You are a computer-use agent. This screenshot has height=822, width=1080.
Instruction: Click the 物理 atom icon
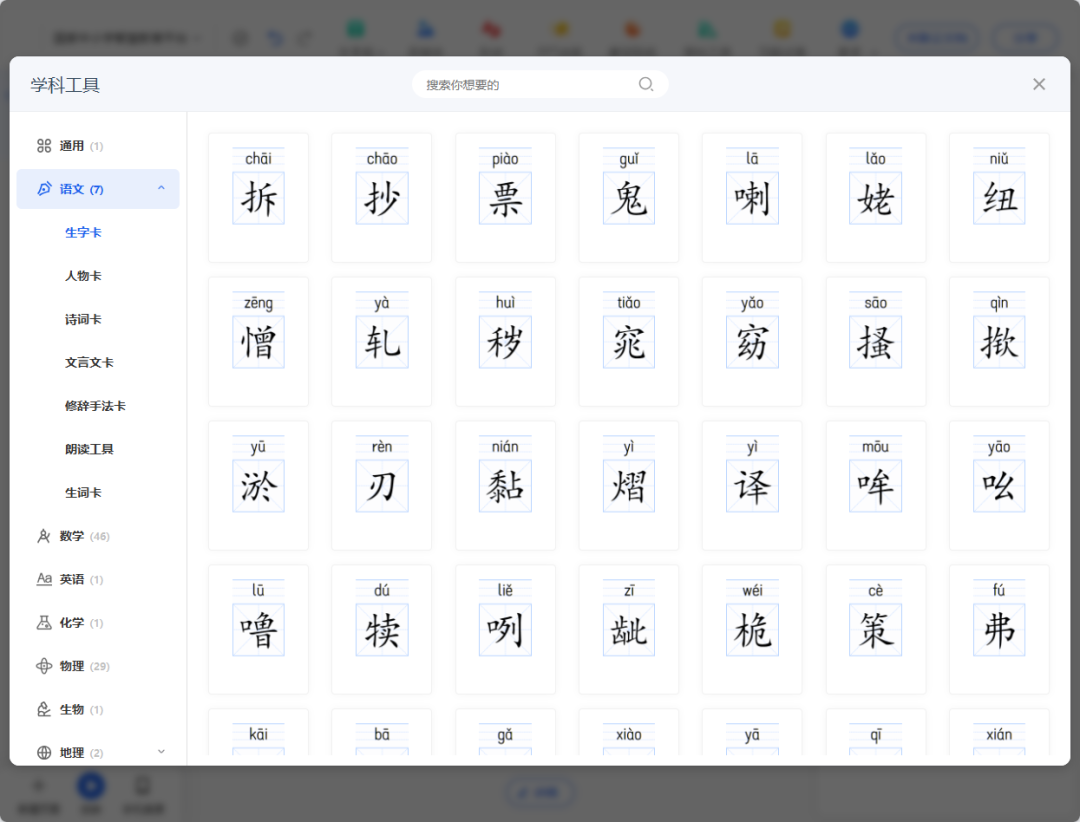point(44,666)
